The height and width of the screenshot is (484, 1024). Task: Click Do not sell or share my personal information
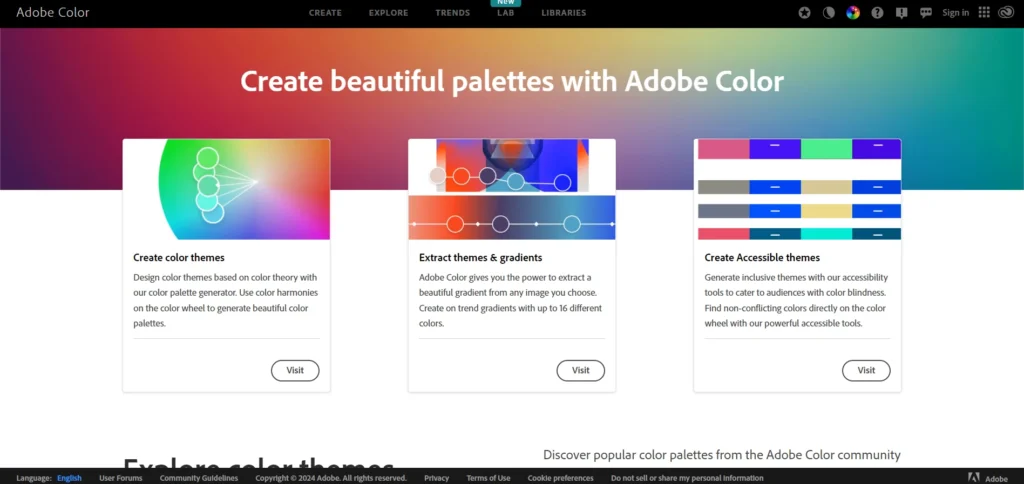[687, 478]
